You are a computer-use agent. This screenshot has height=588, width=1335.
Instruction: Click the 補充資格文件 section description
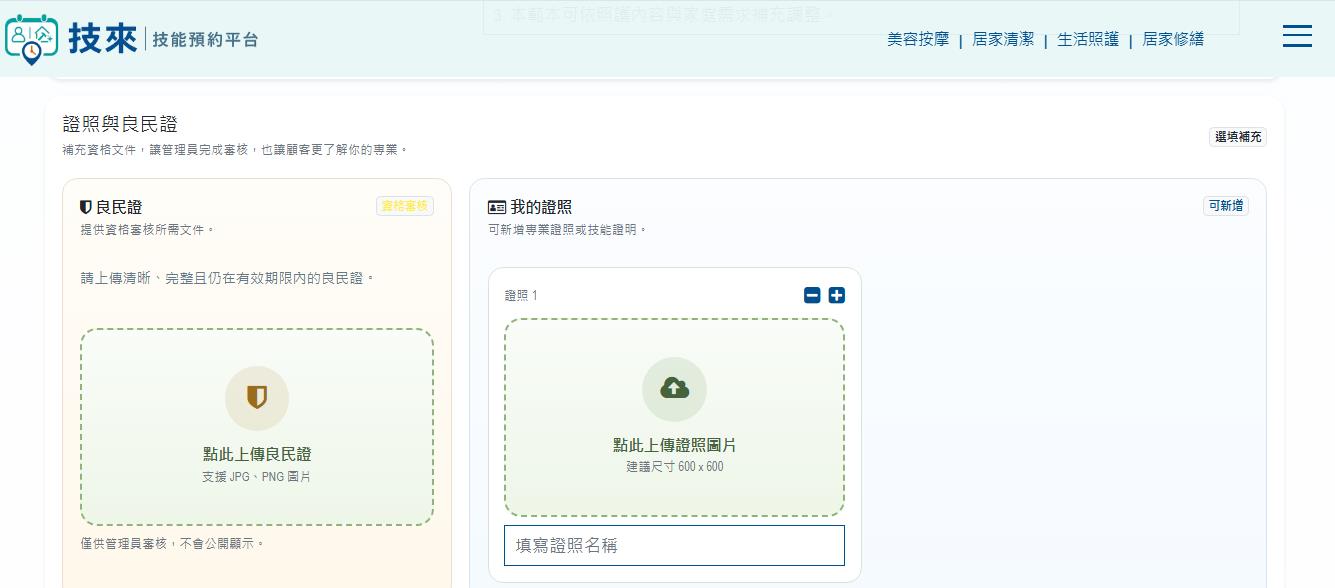click(x=235, y=150)
